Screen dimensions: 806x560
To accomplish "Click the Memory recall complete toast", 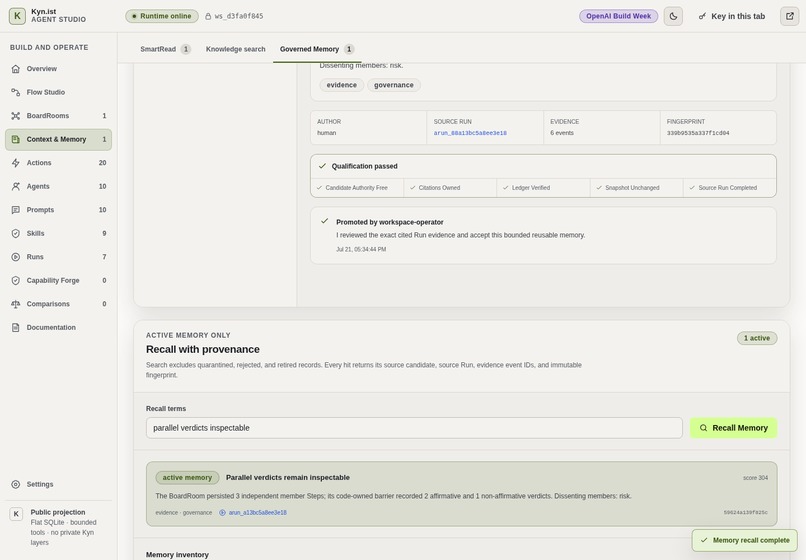I will [x=744, y=540].
